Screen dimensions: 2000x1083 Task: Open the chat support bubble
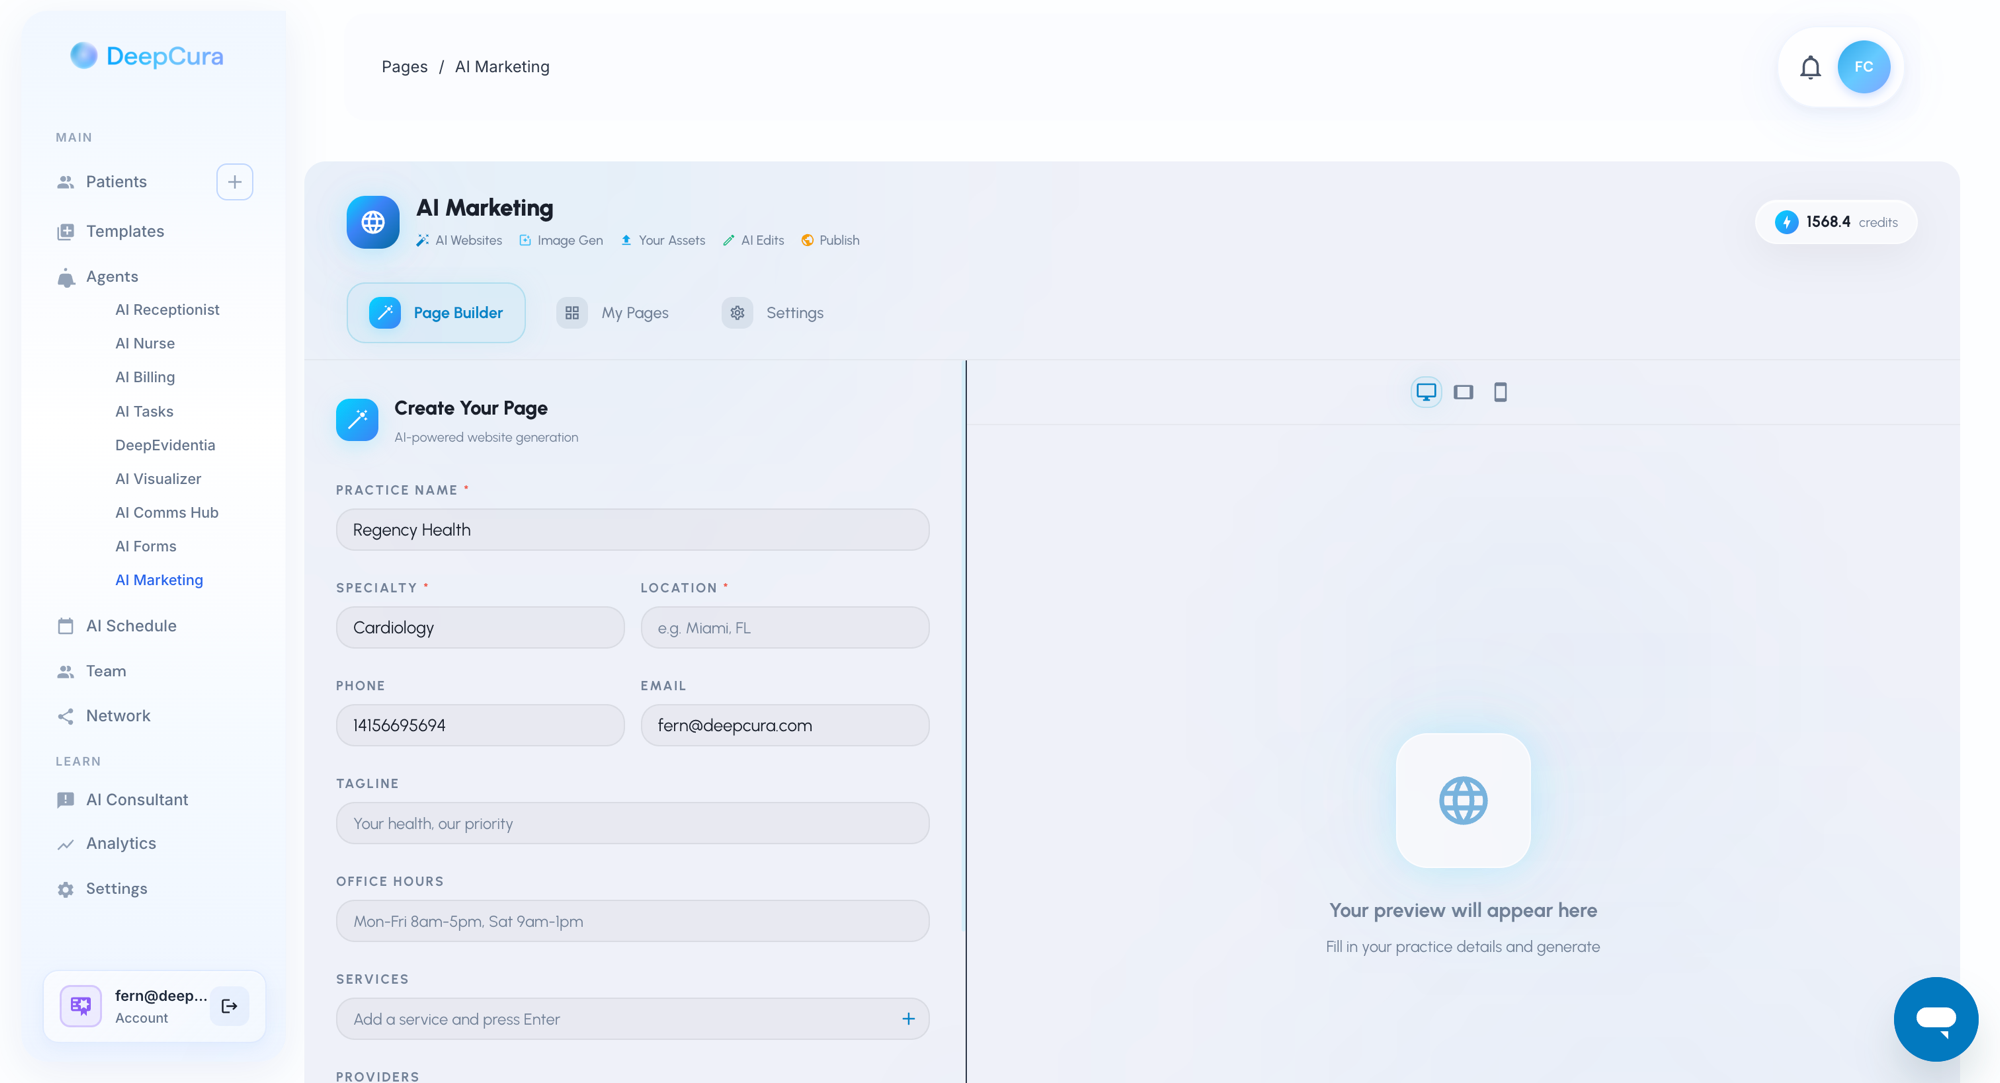tap(1935, 1019)
